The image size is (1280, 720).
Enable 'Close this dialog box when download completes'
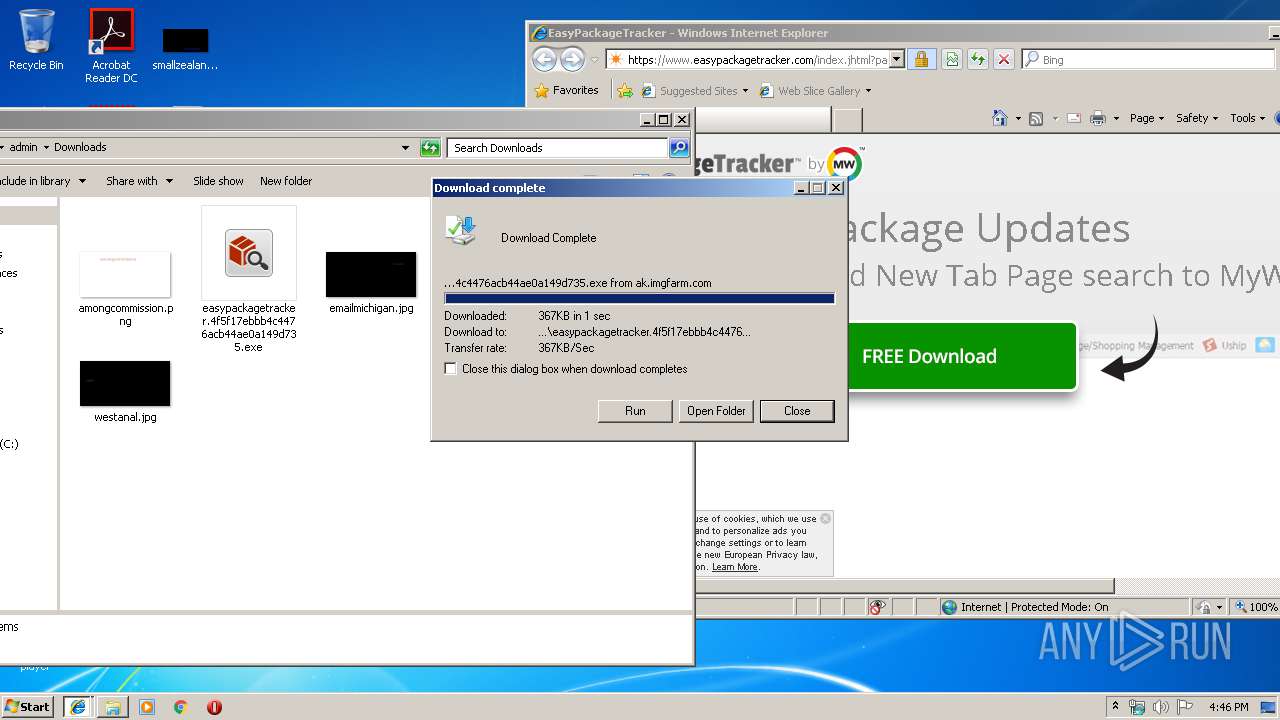coord(451,369)
